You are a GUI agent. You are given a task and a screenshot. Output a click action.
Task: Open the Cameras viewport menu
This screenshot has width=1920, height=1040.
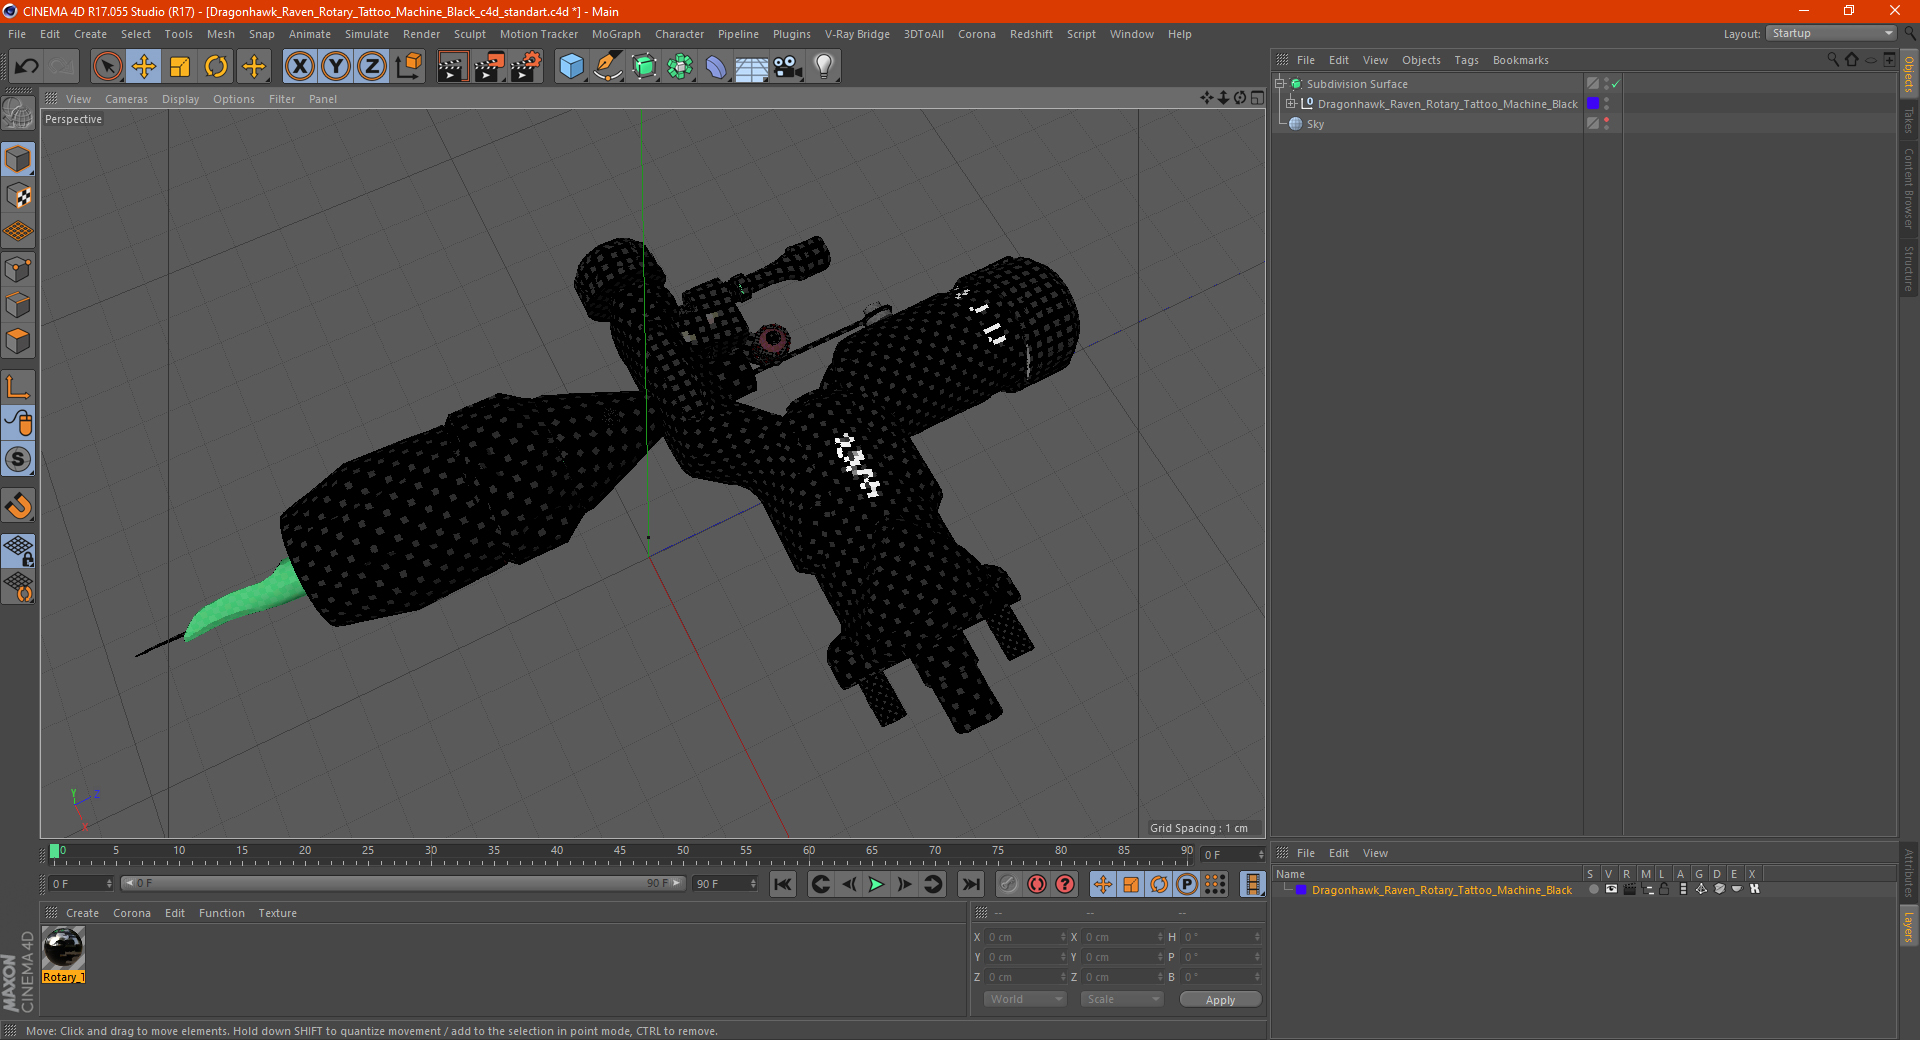126,99
